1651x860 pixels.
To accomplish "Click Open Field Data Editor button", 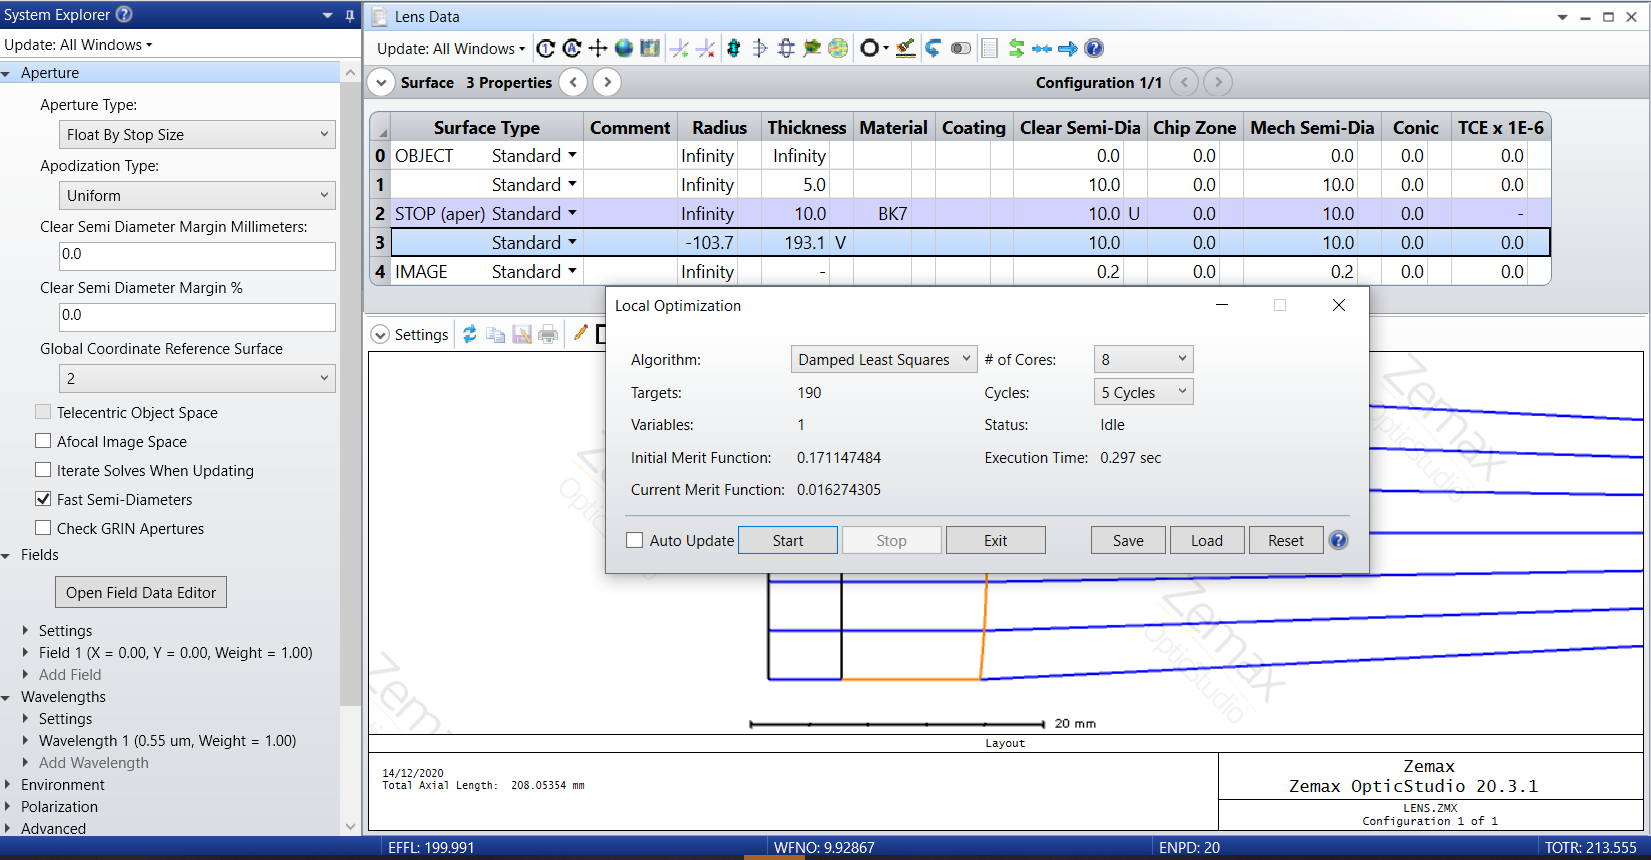I will pyautogui.click(x=141, y=593).
